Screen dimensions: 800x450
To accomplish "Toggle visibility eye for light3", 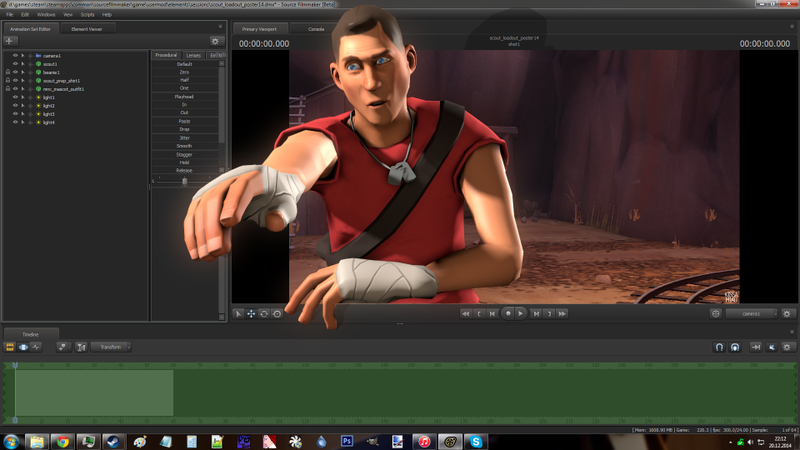I will point(15,114).
